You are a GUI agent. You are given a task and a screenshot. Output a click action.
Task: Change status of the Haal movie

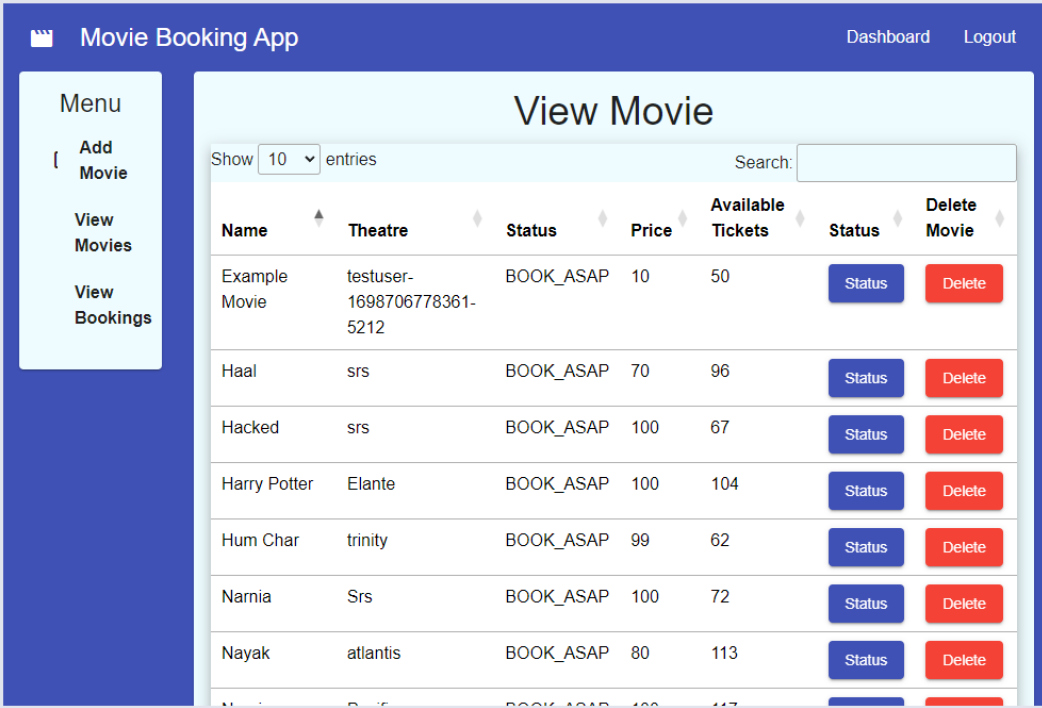[x=865, y=378]
